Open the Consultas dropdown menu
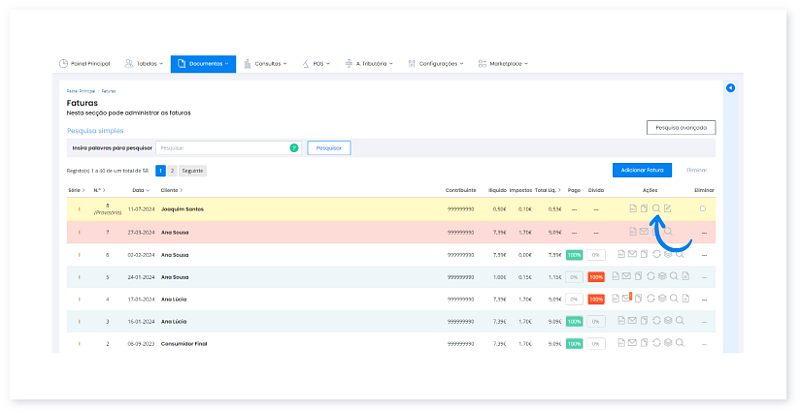The width and height of the screenshot is (800, 413). pyautogui.click(x=264, y=64)
